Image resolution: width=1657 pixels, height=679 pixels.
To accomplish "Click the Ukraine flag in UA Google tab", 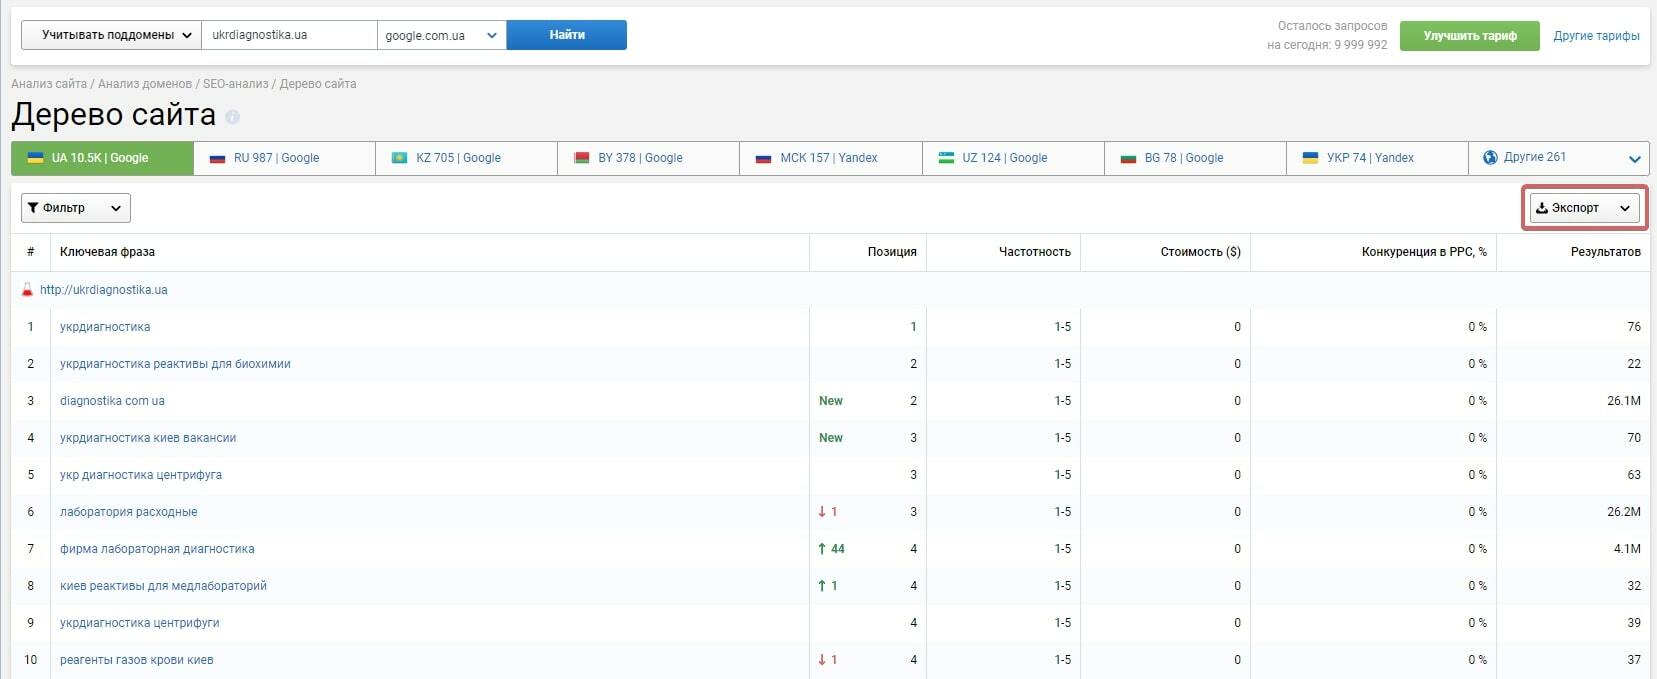I will tap(35, 158).
